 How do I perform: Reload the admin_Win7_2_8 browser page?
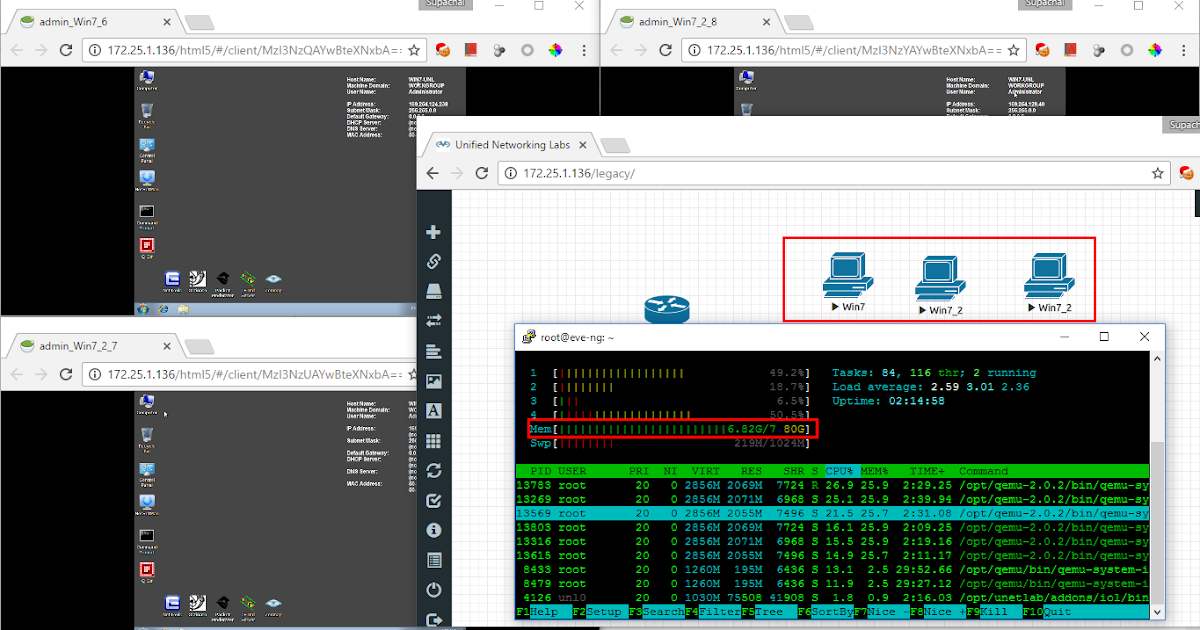point(665,50)
